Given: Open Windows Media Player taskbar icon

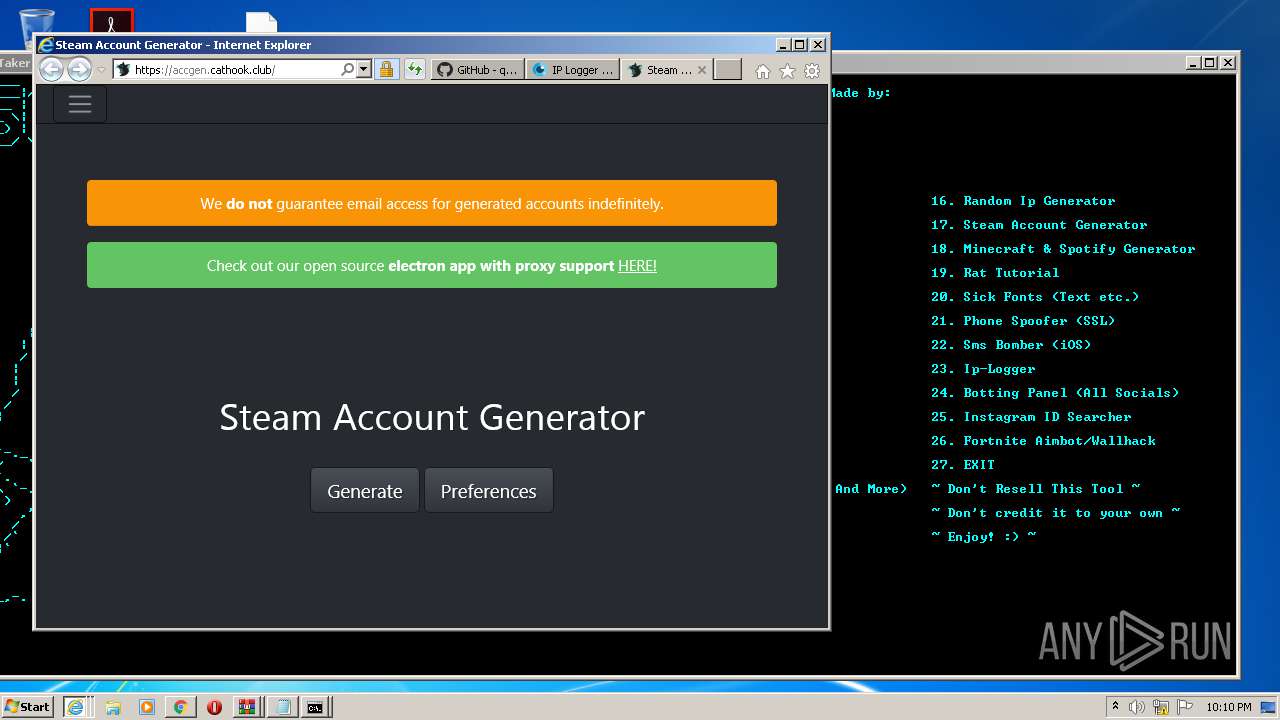Looking at the screenshot, I should pyautogui.click(x=147, y=707).
